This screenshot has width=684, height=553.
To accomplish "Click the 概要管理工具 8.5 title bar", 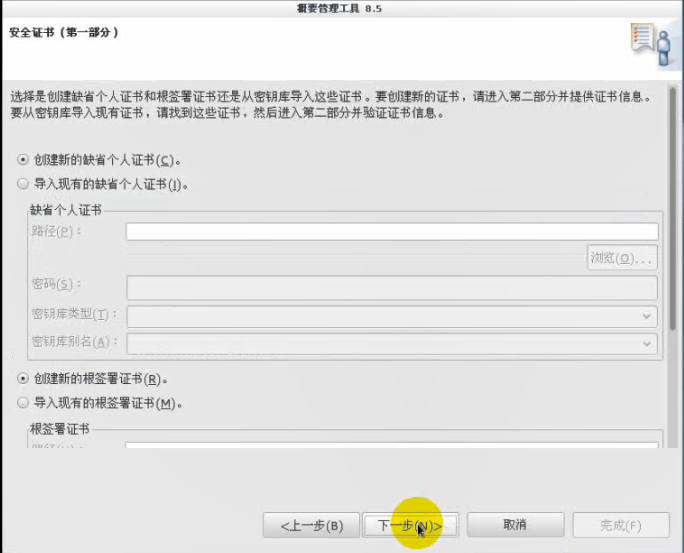I will [x=342, y=8].
